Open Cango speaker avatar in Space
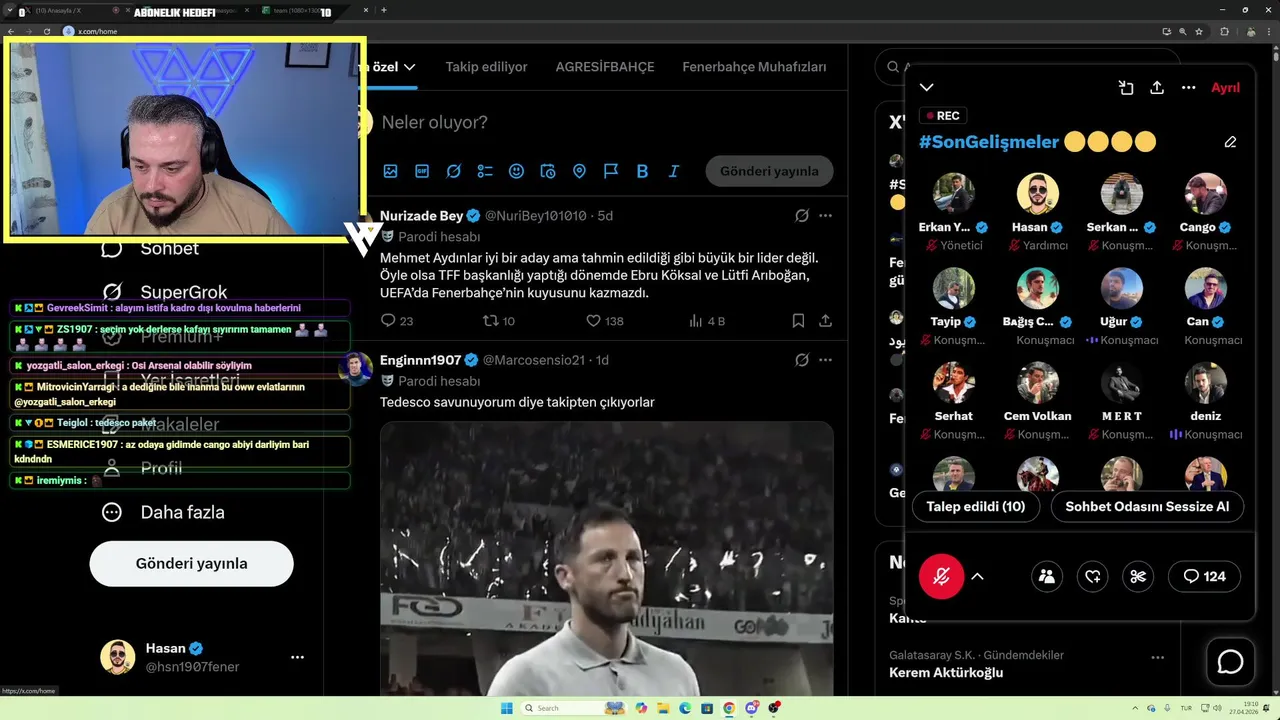 (x=1206, y=194)
